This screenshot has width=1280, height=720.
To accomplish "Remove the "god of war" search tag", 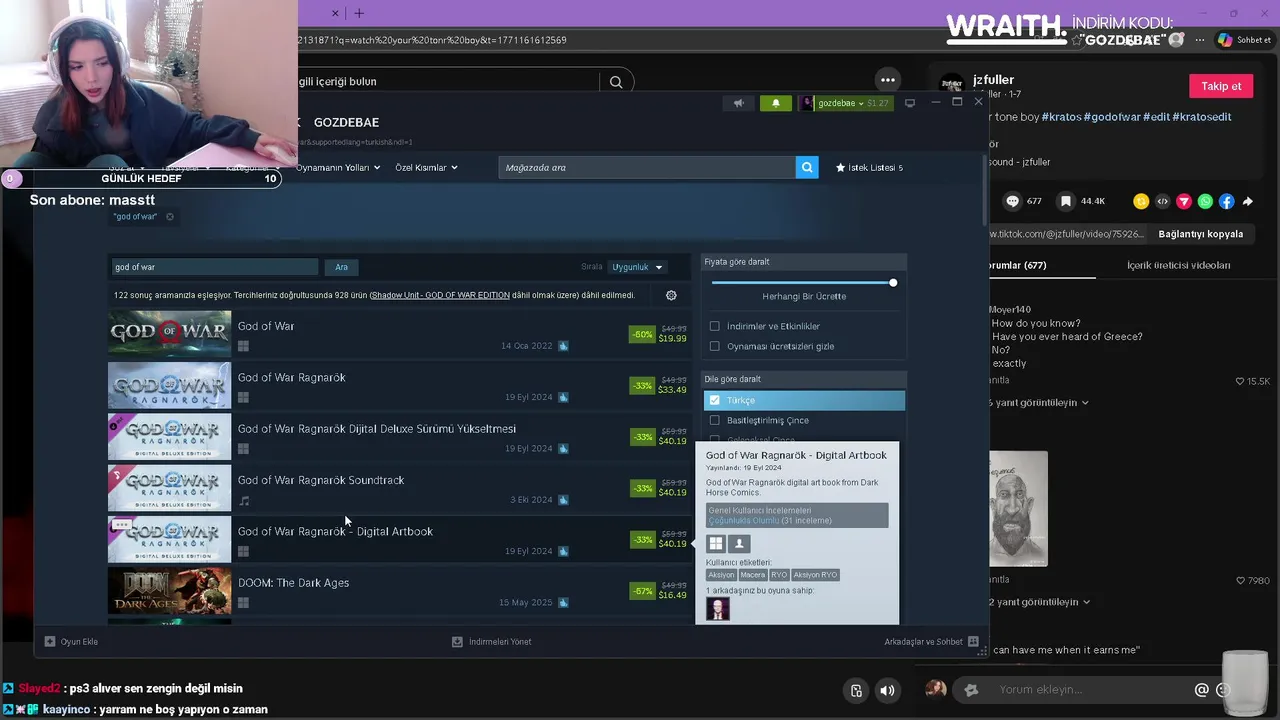I will pyautogui.click(x=170, y=217).
